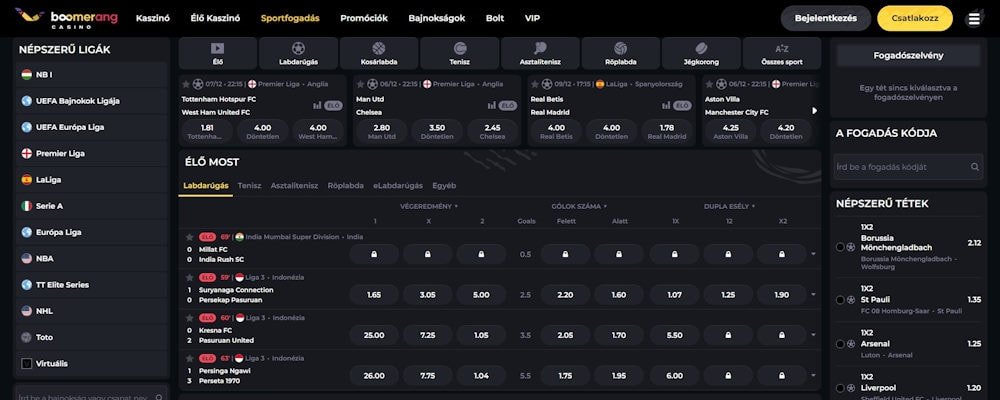Click the Csatlakozz join button

(x=915, y=19)
